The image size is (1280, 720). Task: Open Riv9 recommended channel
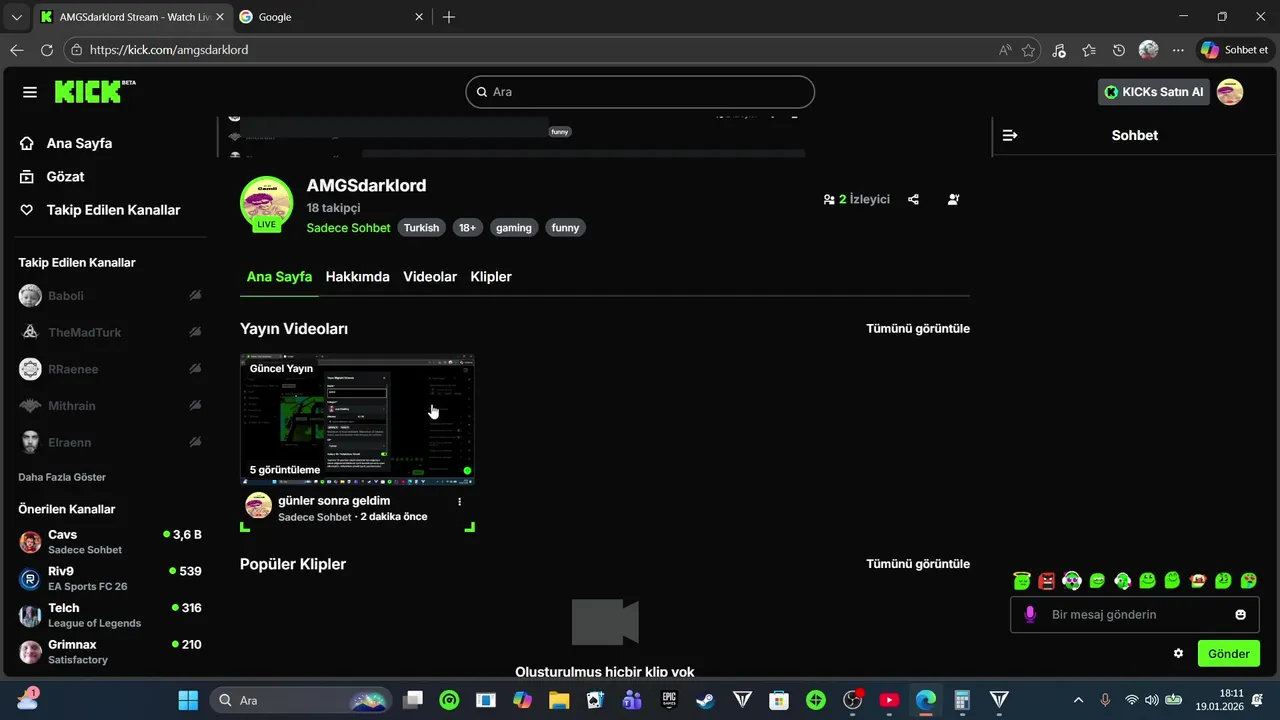tap(110, 579)
